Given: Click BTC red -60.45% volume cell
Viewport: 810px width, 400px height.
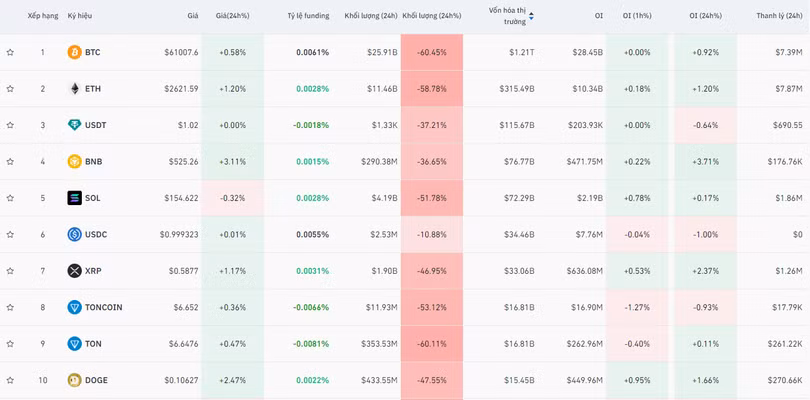Looking at the screenshot, I should [431, 52].
